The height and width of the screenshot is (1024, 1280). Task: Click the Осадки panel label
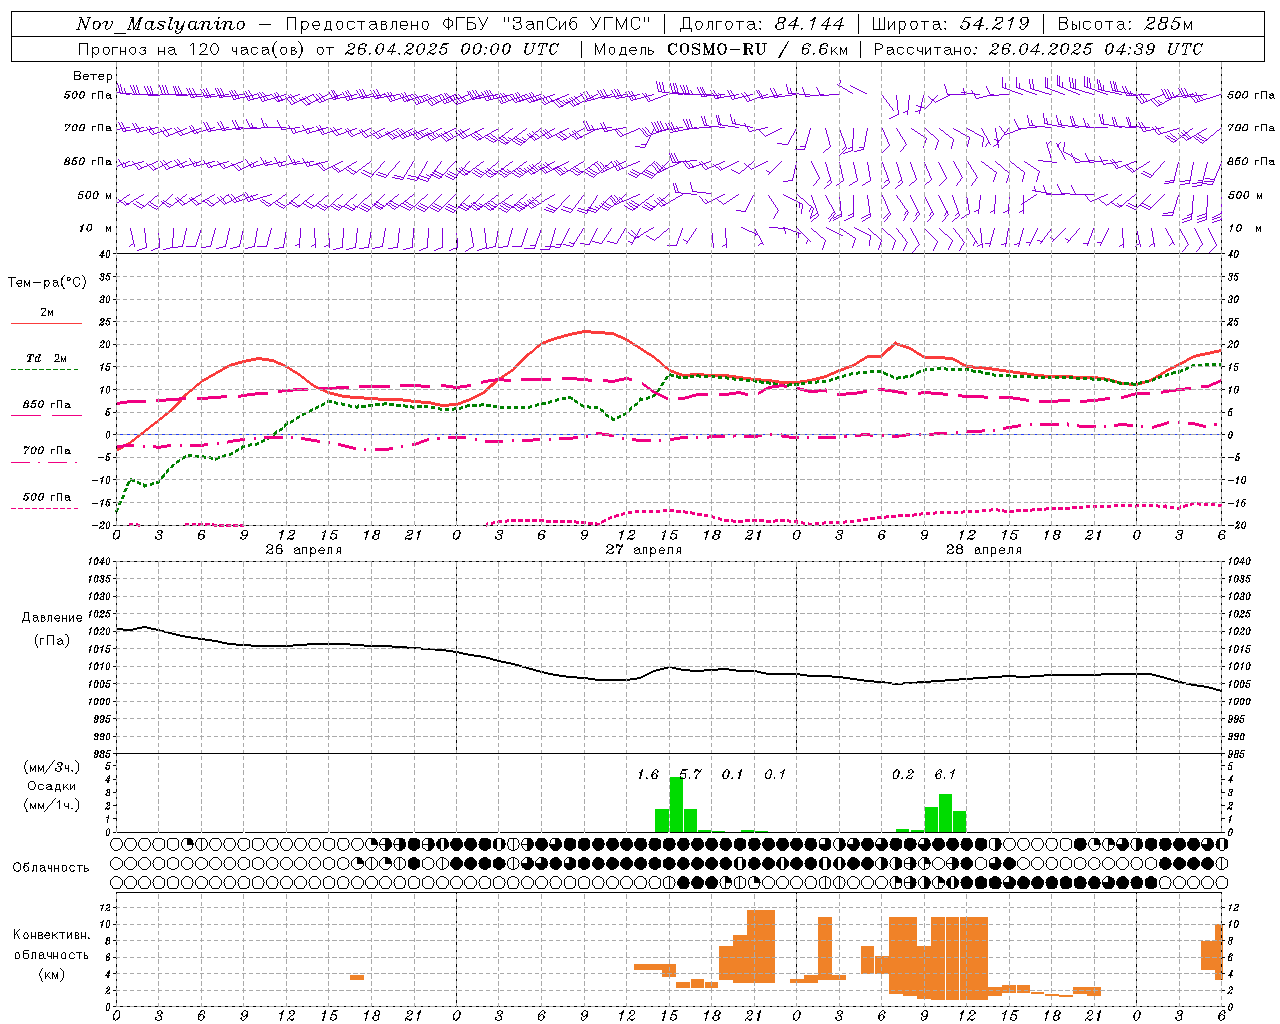point(52,786)
